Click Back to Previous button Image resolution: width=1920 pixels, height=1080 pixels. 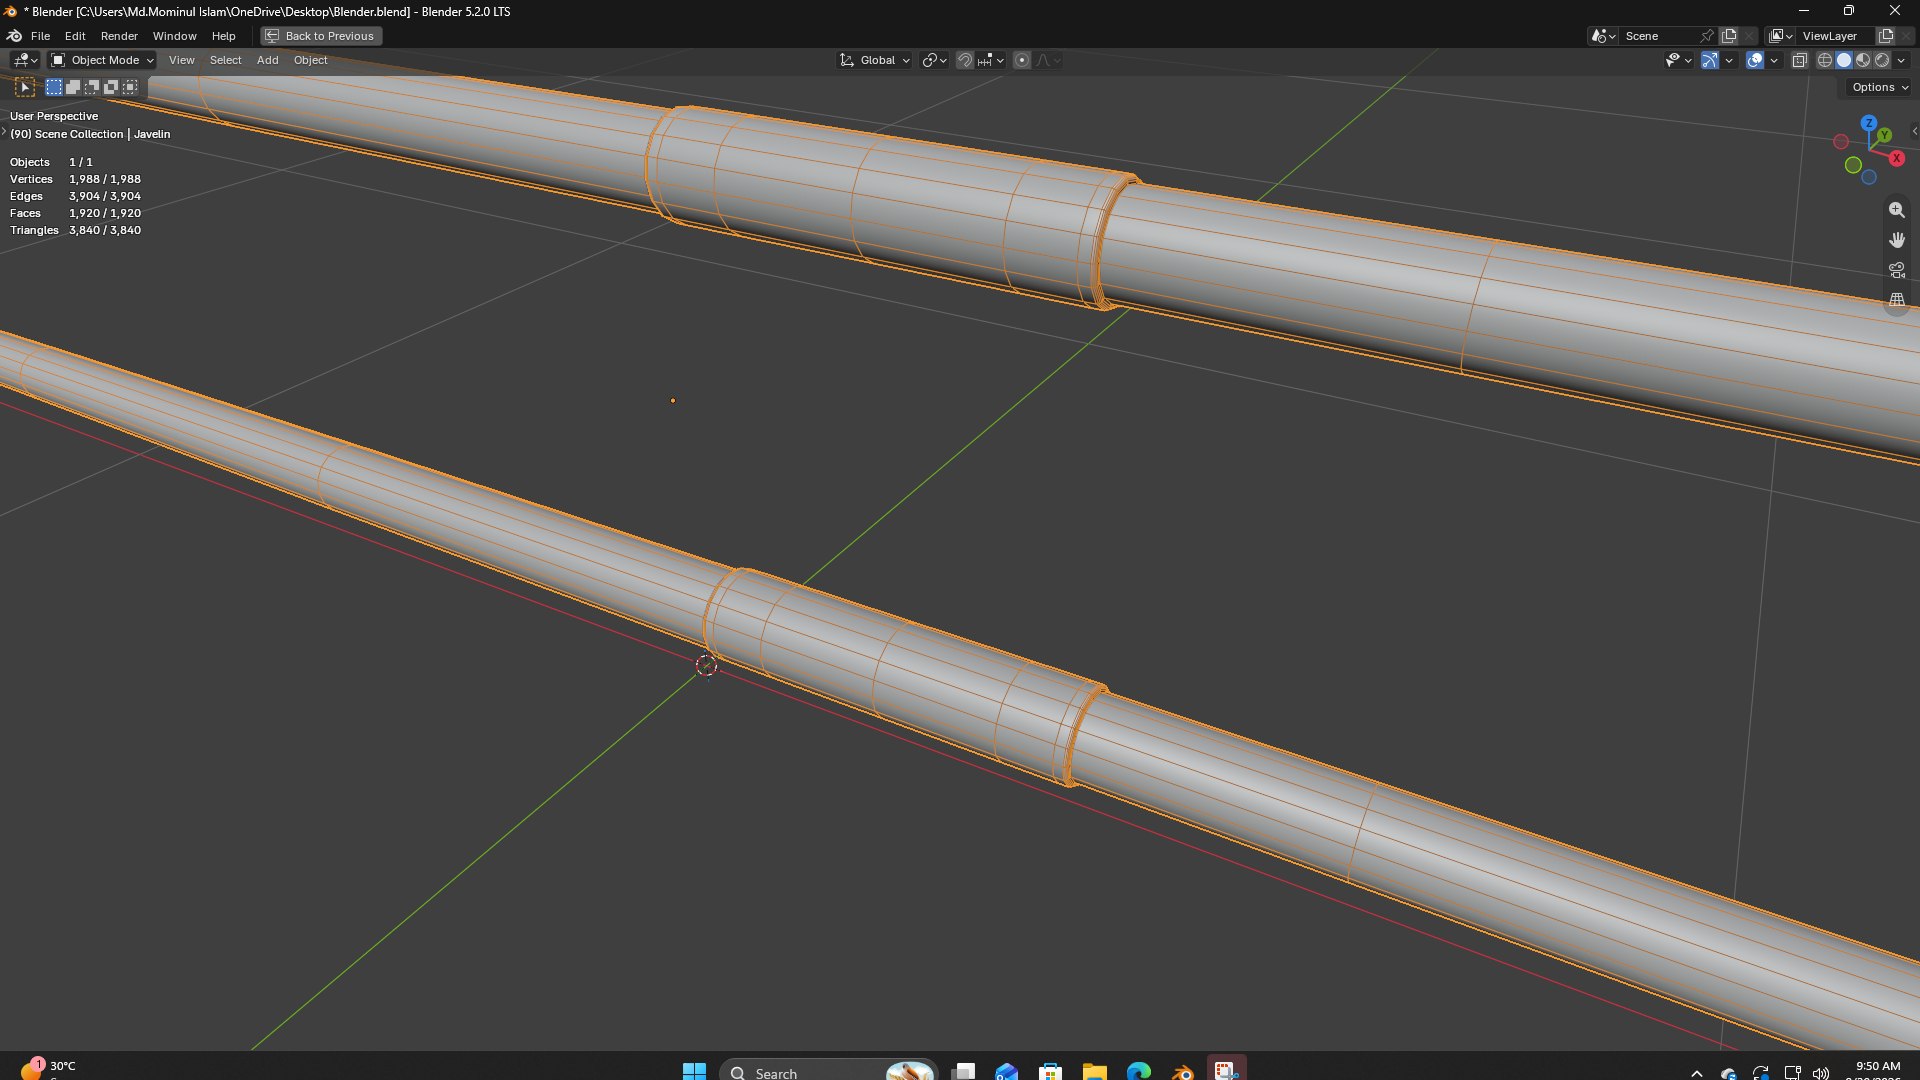[321, 36]
